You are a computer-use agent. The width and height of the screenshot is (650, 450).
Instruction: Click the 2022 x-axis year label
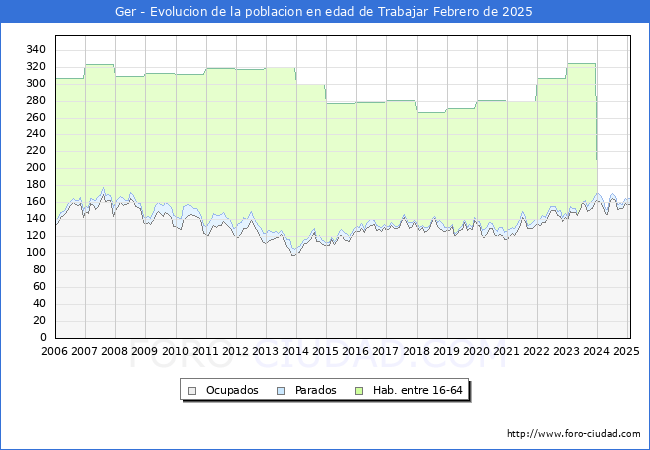[x=537, y=351]
